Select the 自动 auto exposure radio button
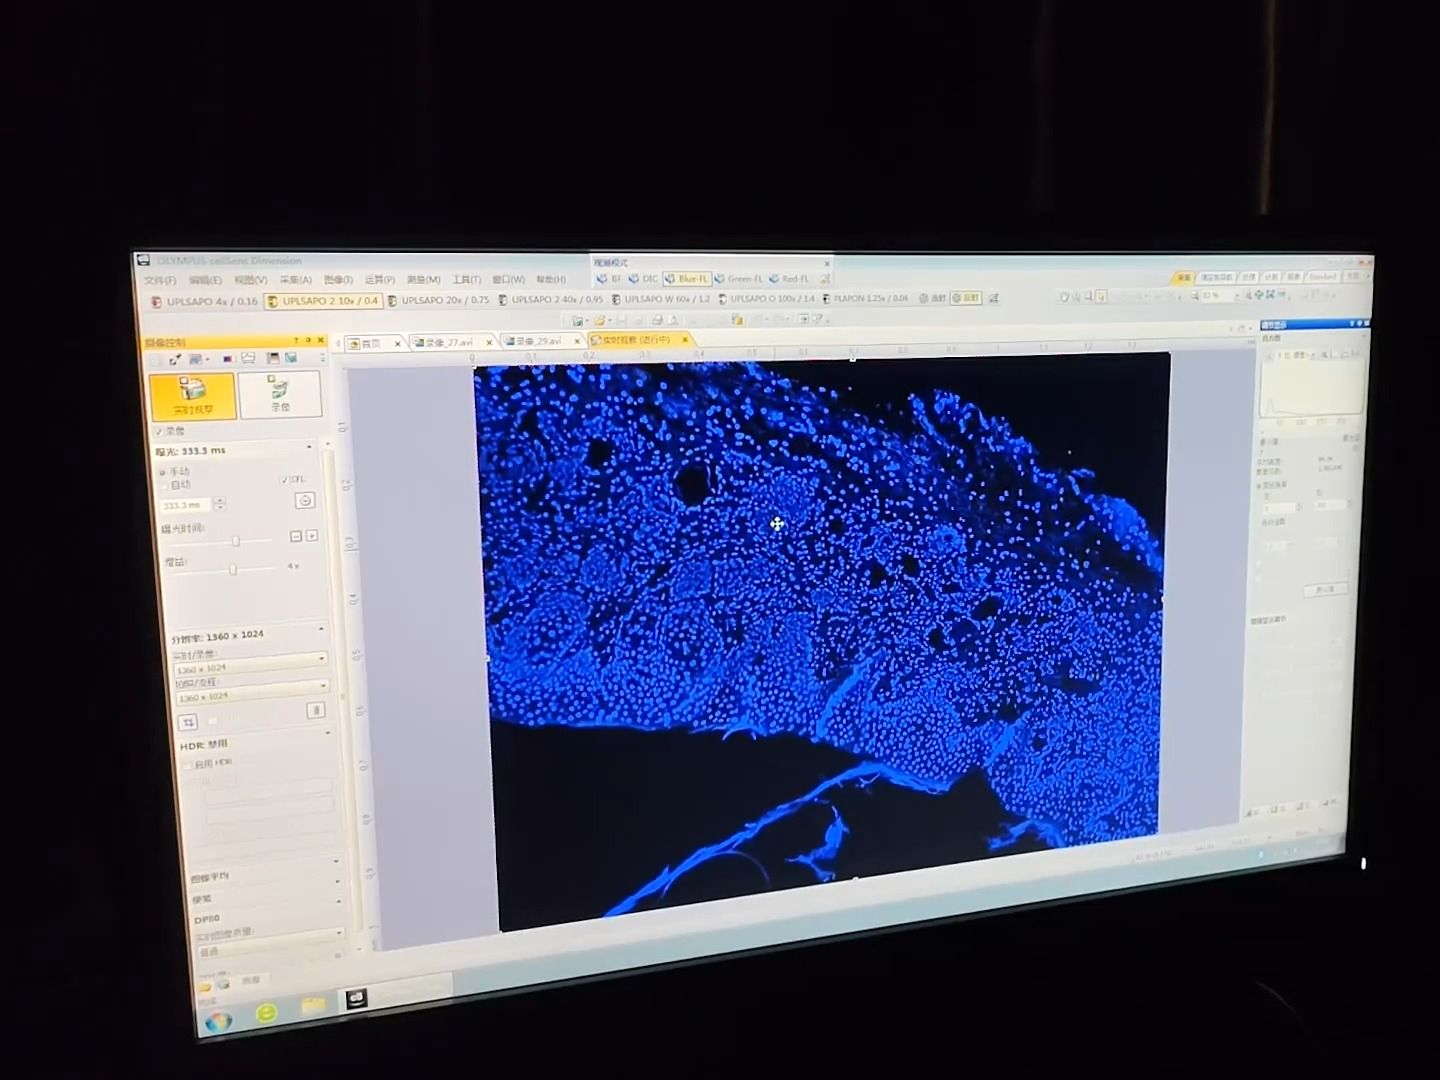Viewport: 1440px width, 1080px height. point(163,485)
